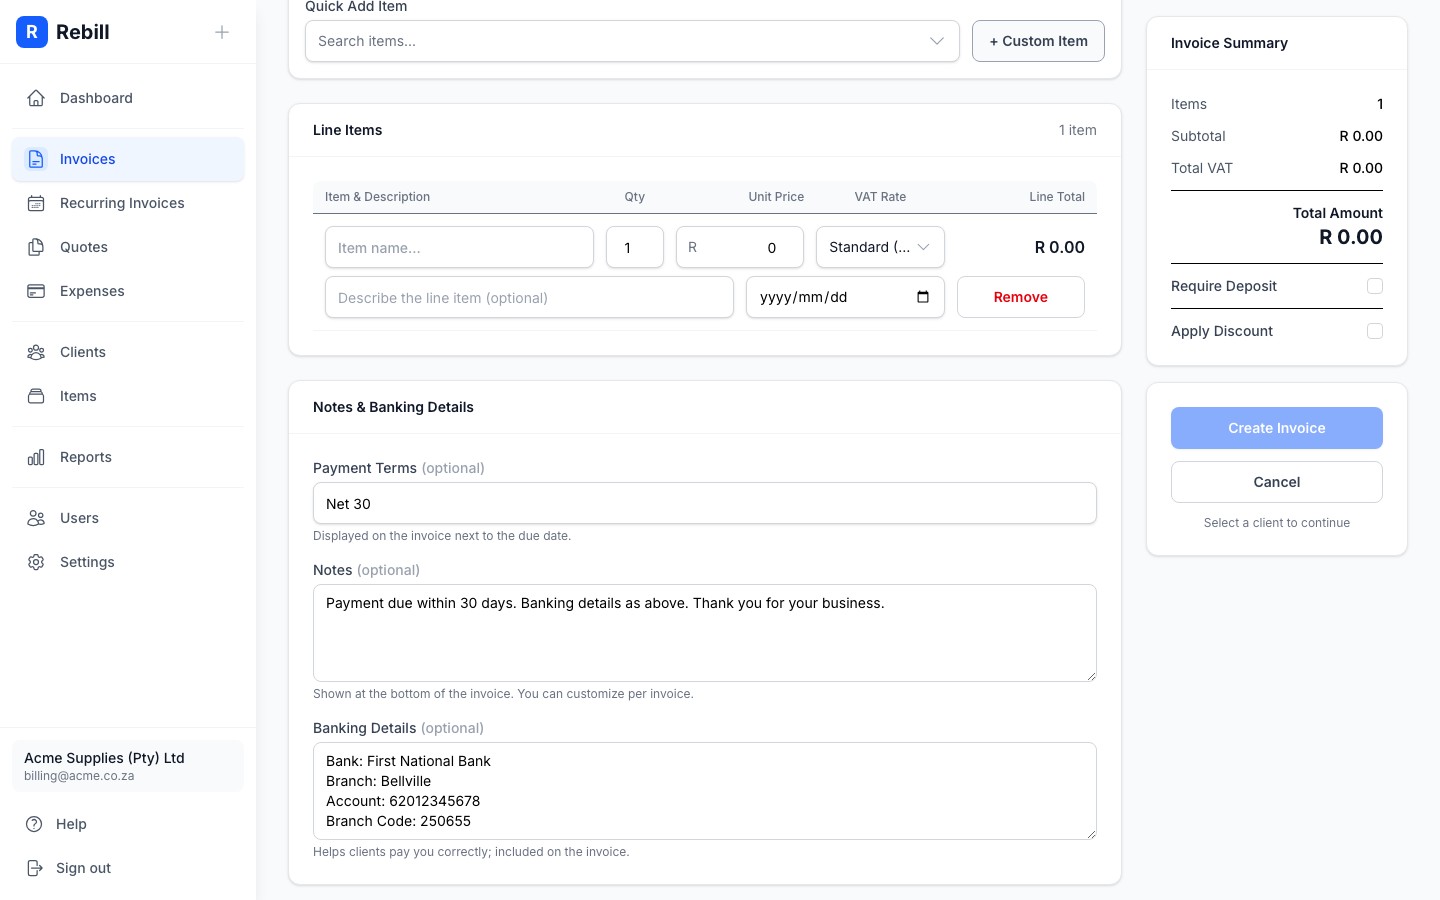Image resolution: width=1440 pixels, height=900 pixels.
Task: Click the Reports bar-chart icon
Action: [x=36, y=457]
